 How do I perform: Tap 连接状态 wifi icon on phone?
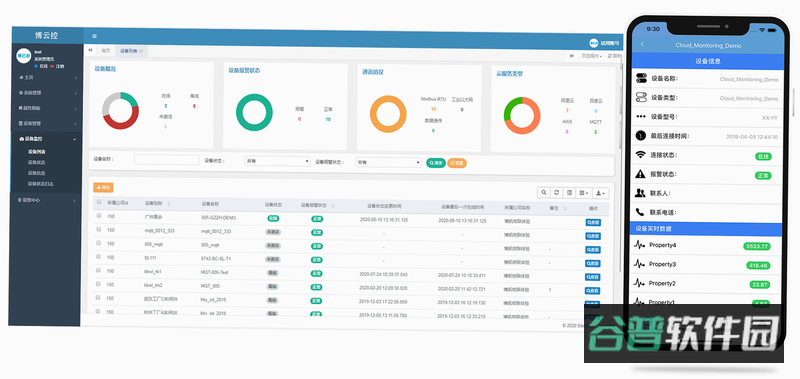[x=640, y=155]
